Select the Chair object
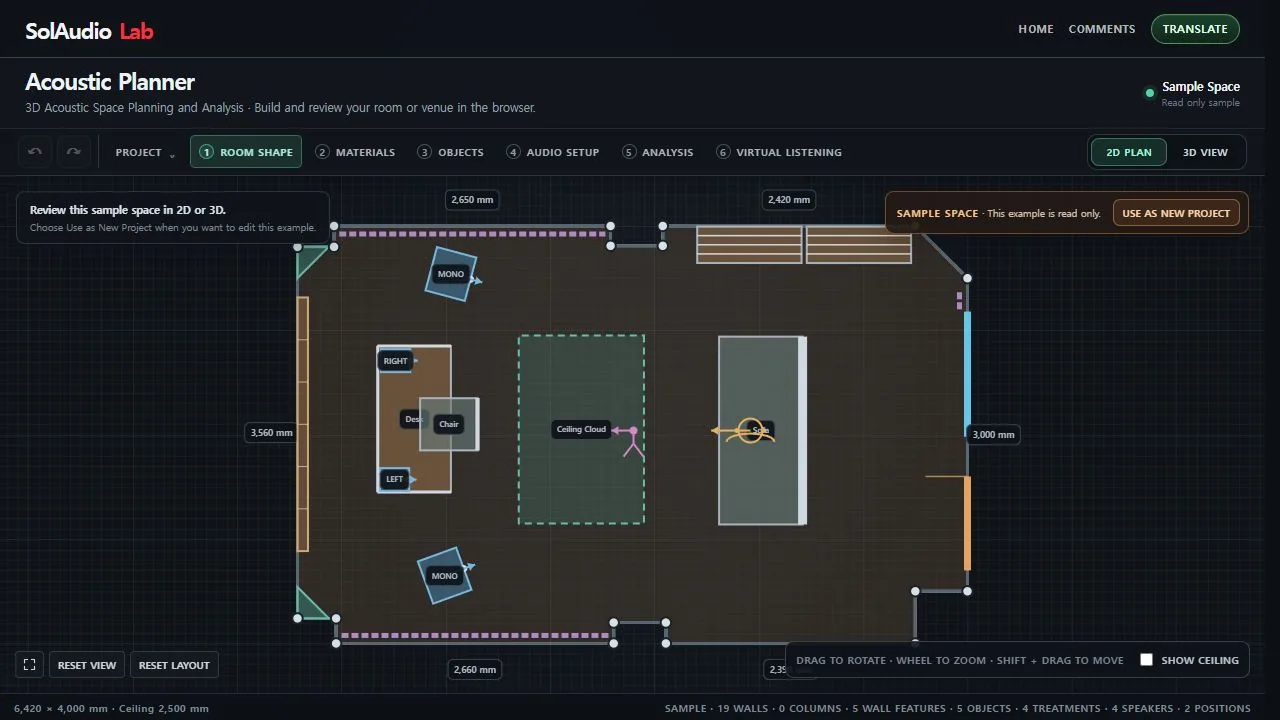The image size is (1280, 720). (449, 424)
